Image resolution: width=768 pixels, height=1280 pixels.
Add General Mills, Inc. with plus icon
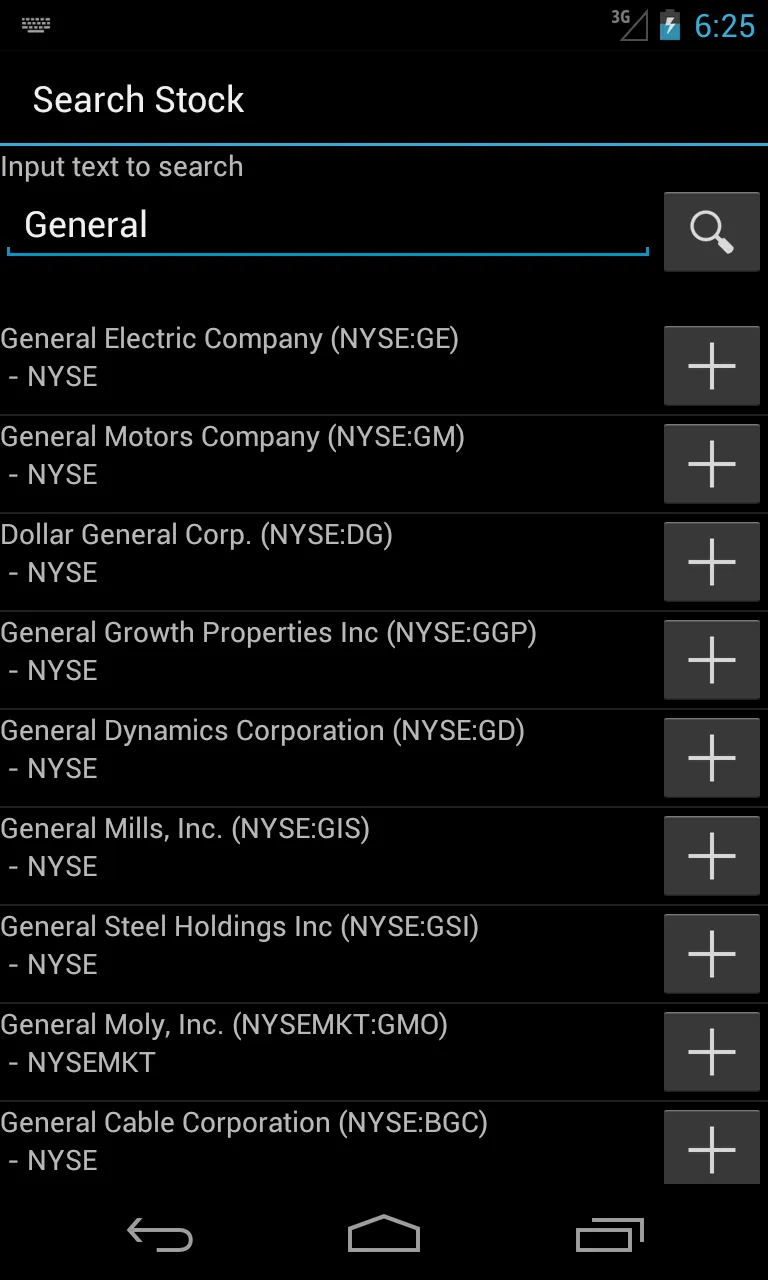[712, 856]
